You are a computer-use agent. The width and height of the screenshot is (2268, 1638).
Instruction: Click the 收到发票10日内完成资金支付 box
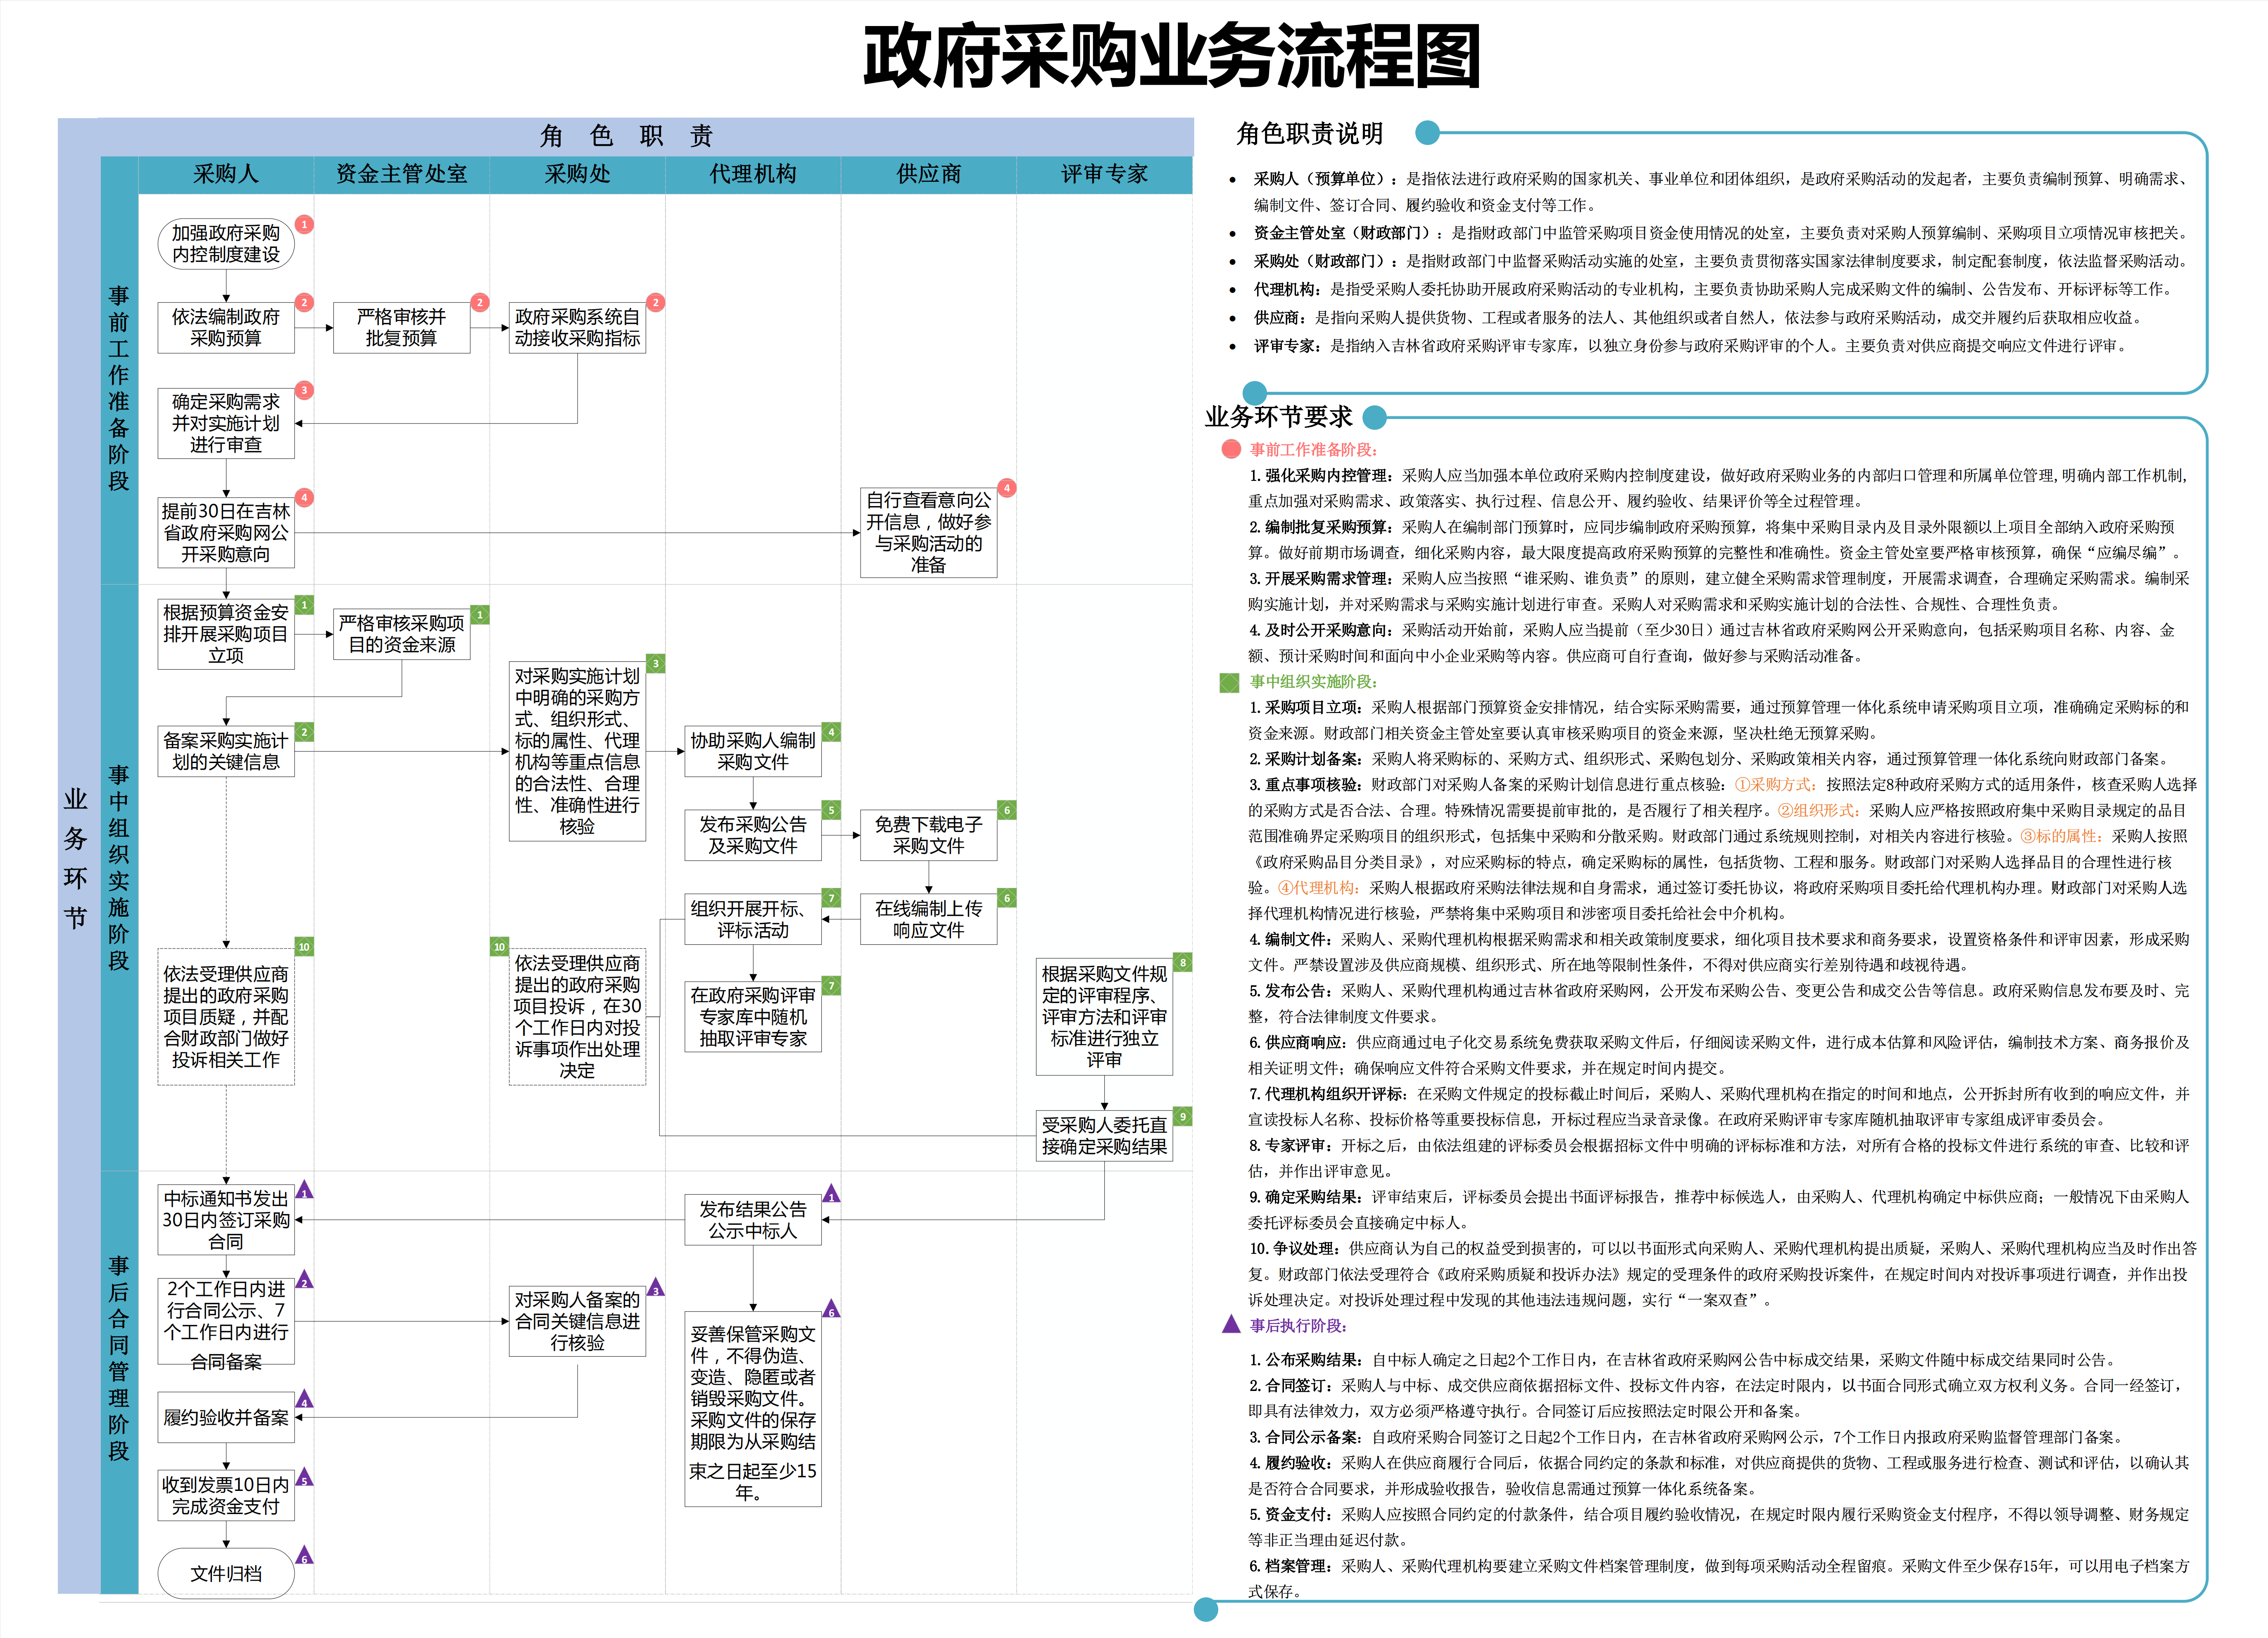tap(226, 1495)
